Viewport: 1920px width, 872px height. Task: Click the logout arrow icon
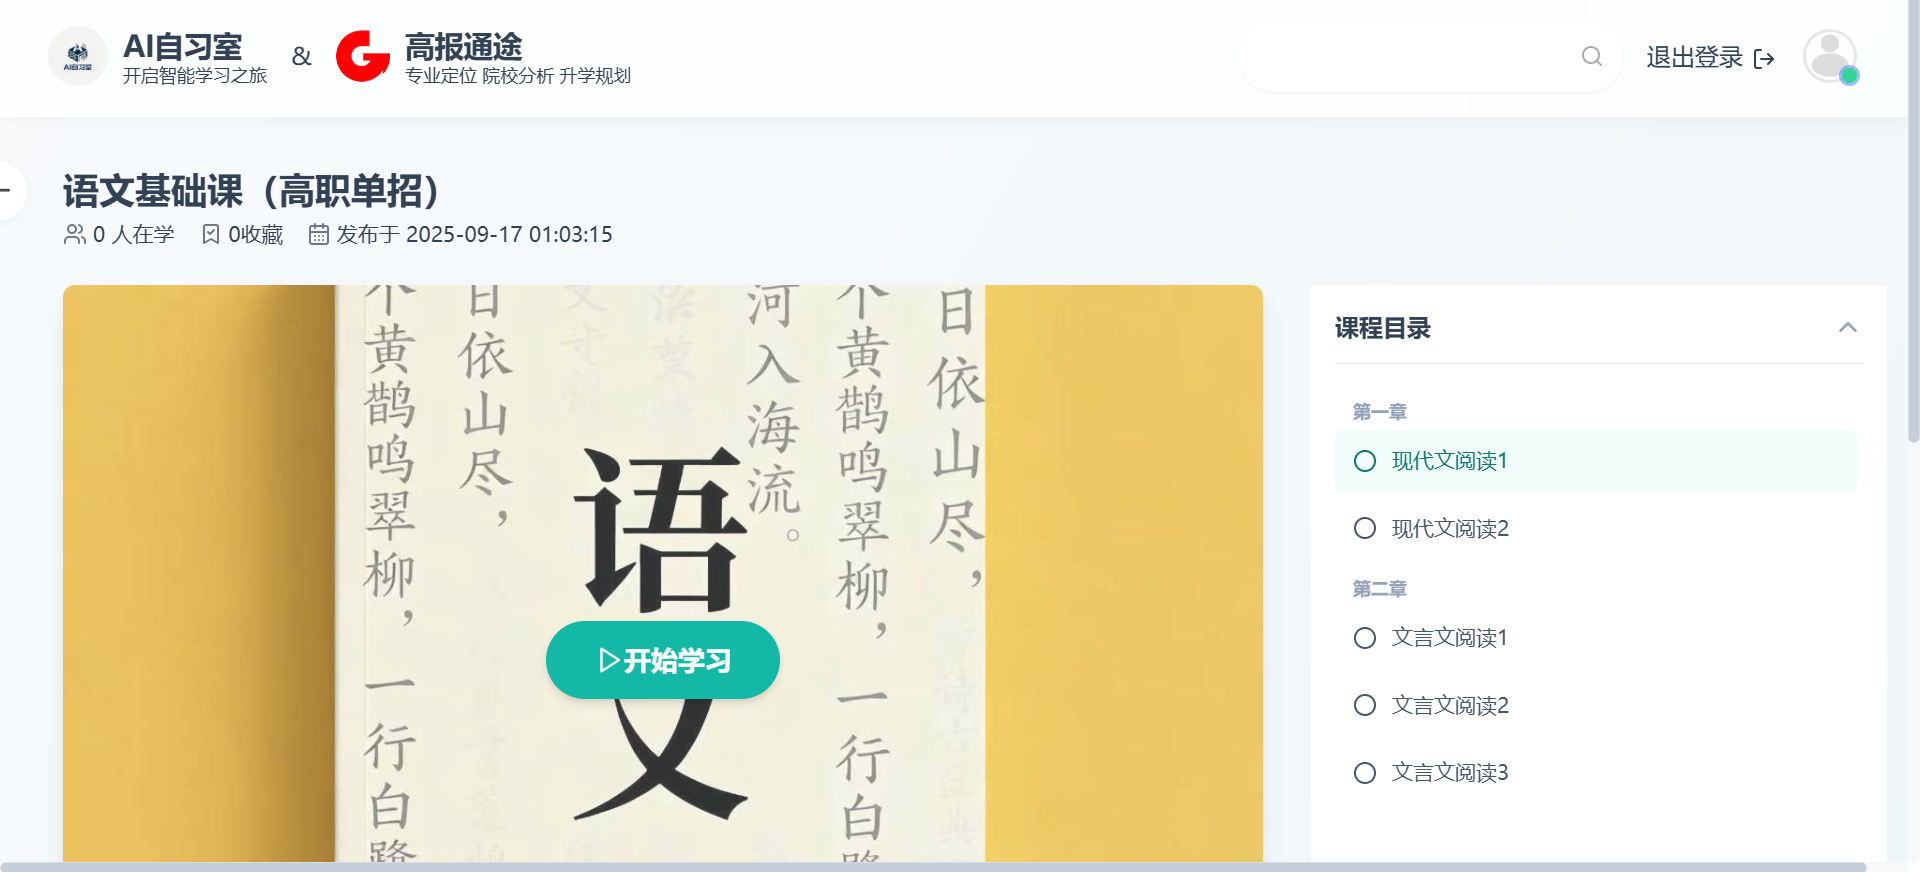tap(1765, 59)
